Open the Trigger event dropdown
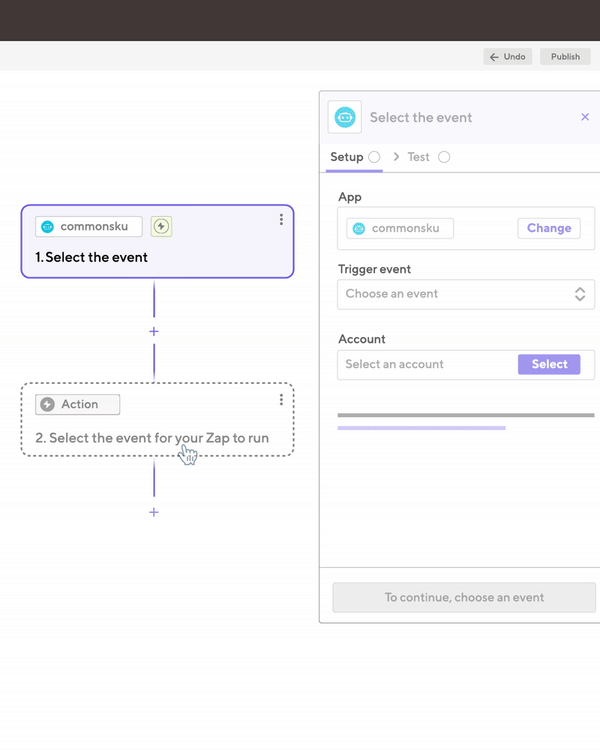The width and height of the screenshot is (600, 750). coord(456,294)
